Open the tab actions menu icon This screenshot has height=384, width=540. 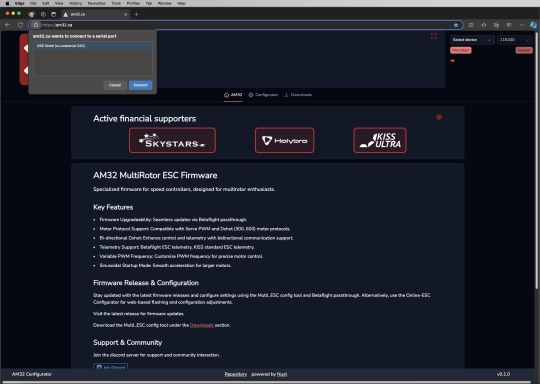tap(53, 14)
